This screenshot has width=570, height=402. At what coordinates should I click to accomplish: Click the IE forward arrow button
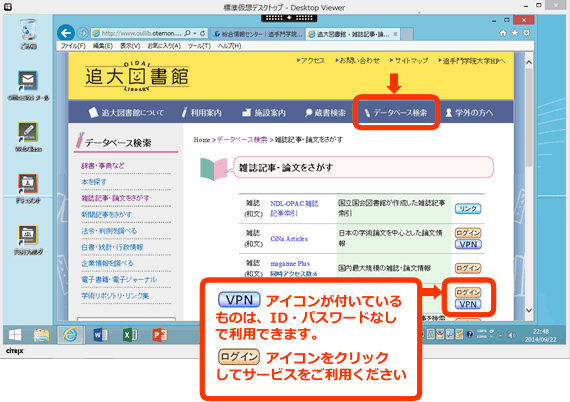(x=83, y=33)
